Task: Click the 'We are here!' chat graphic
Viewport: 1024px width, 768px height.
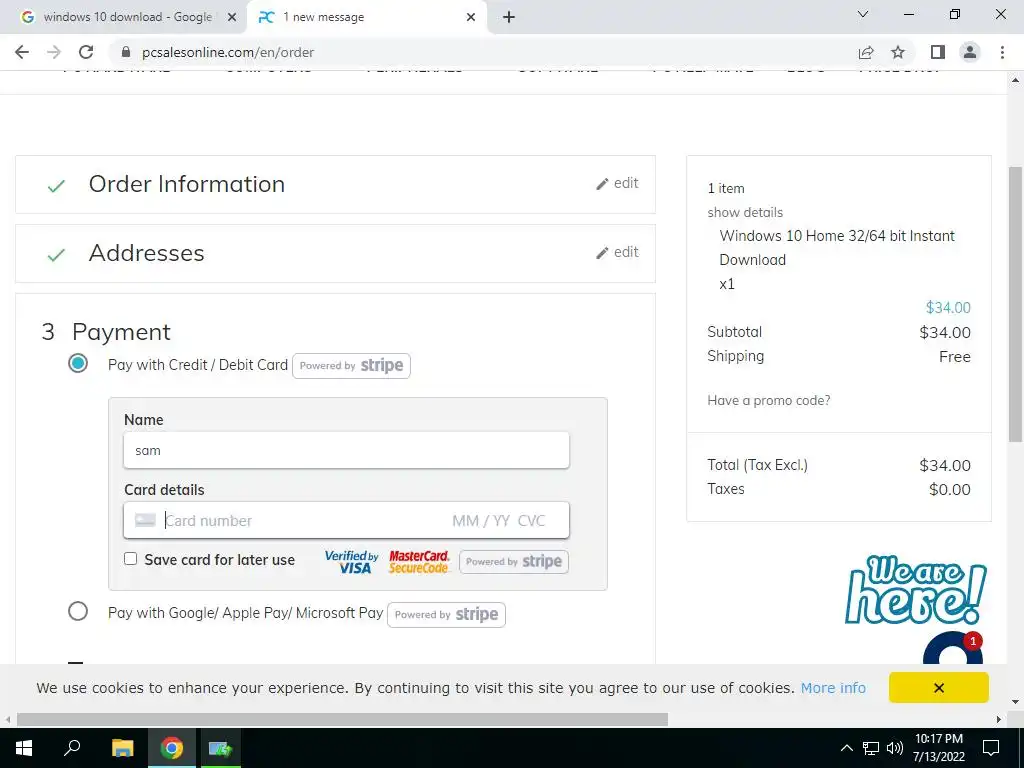Action: click(916, 590)
